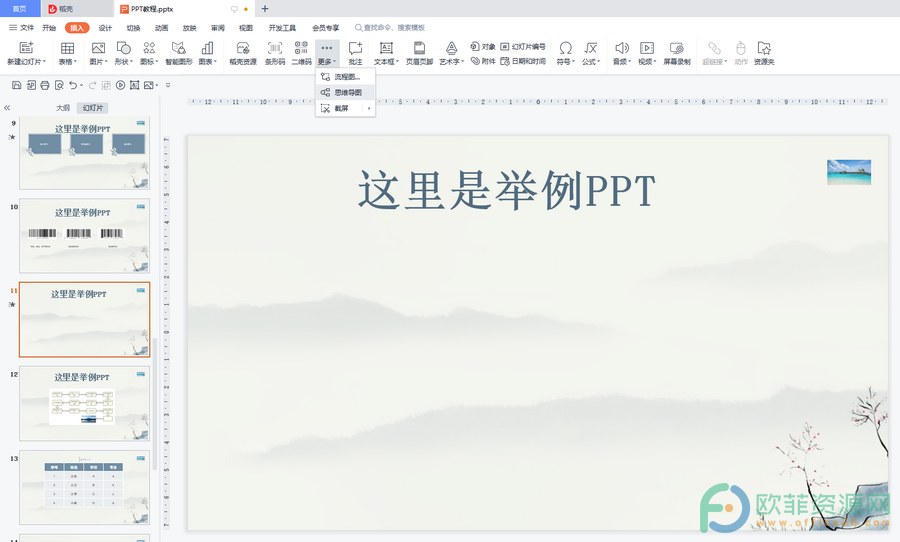Image resolution: width=900 pixels, height=542 pixels.
Task: Expand the 文本框 dropdown arrow
Action: pyautogui.click(x=397, y=62)
